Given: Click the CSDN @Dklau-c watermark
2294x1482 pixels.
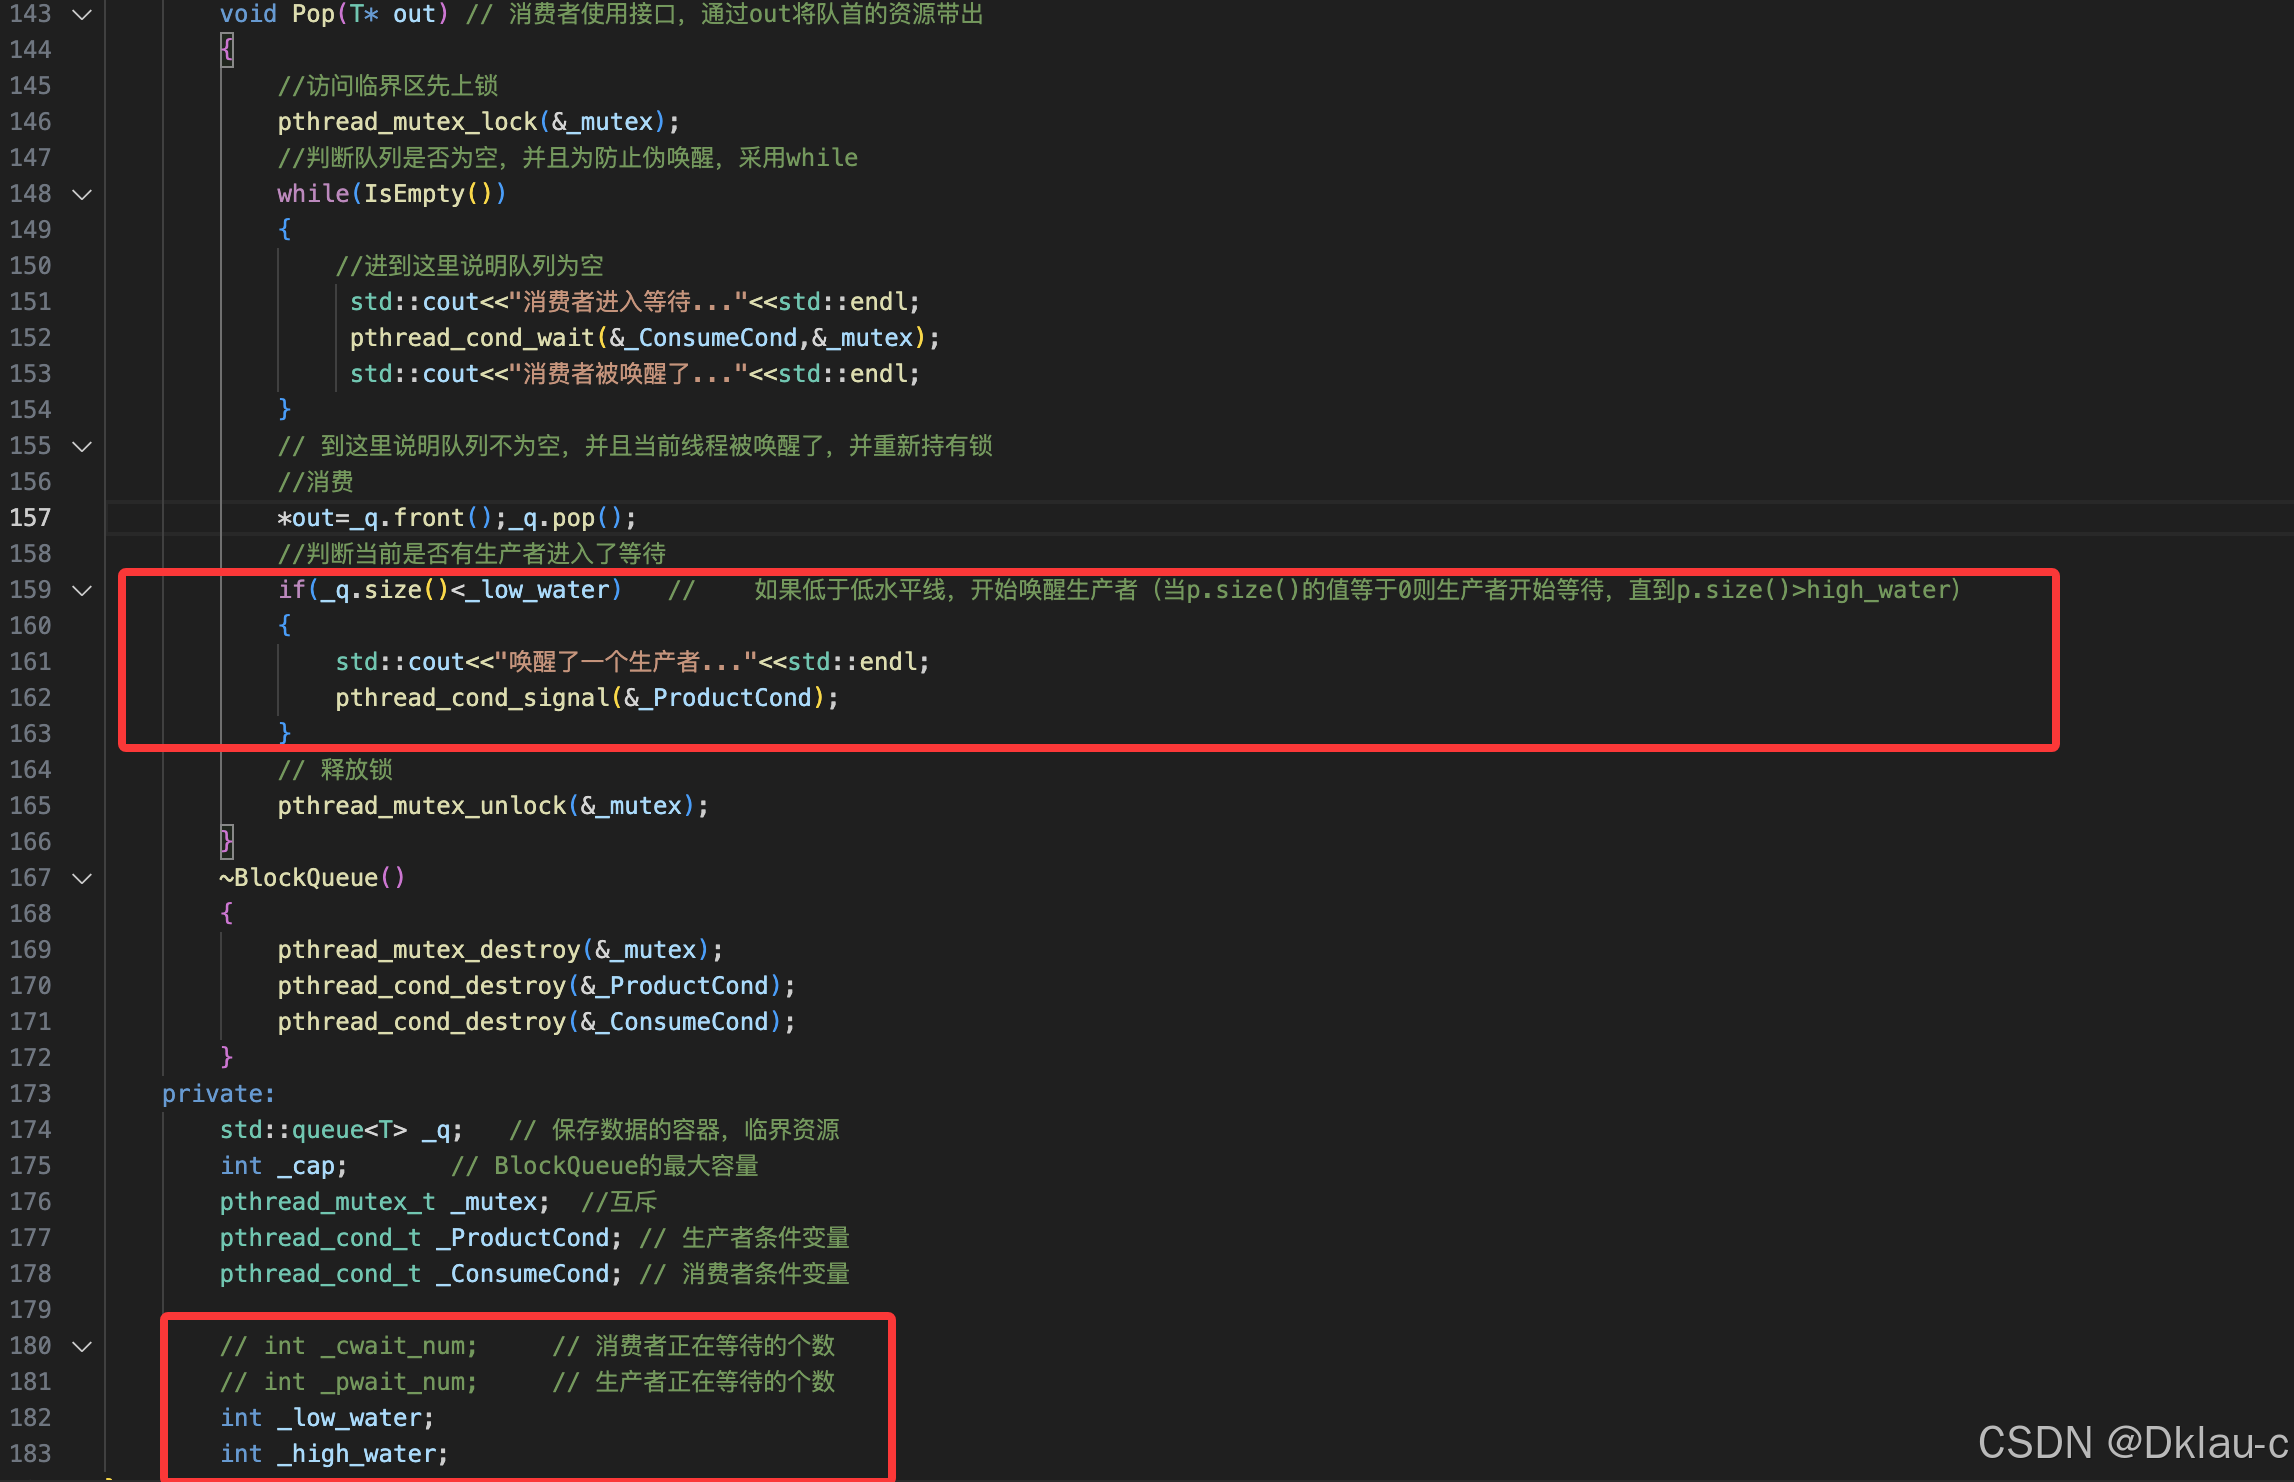Looking at the screenshot, I should coord(2132,1442).
